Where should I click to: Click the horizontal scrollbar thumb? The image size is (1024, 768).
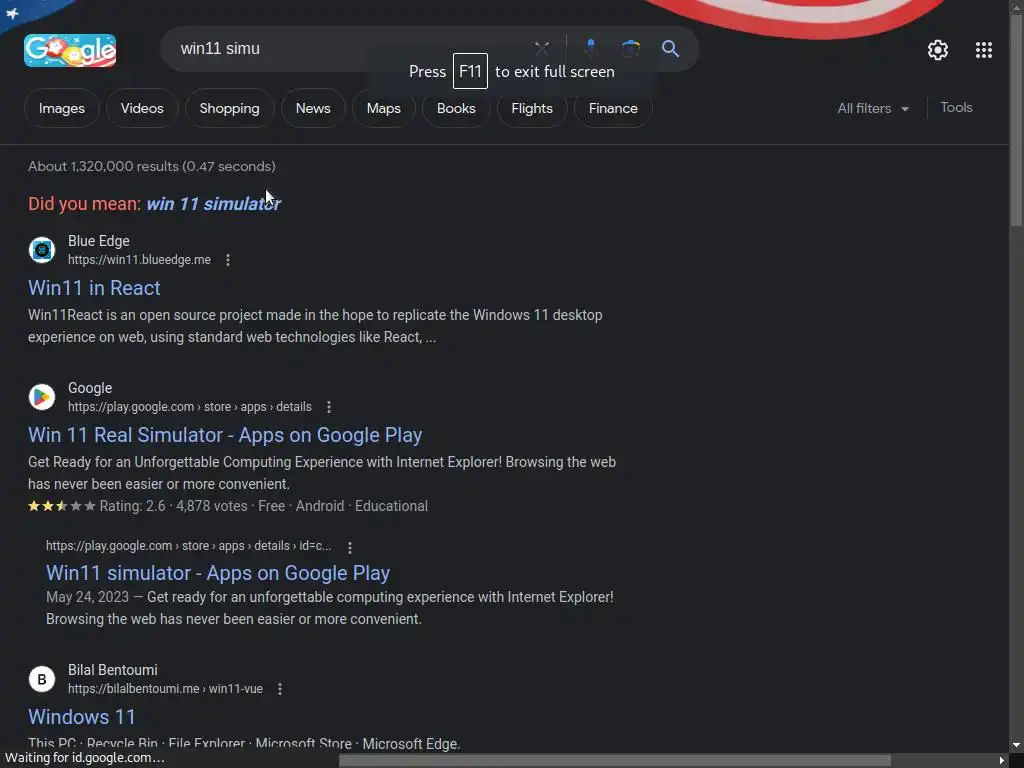coord(615,760)
